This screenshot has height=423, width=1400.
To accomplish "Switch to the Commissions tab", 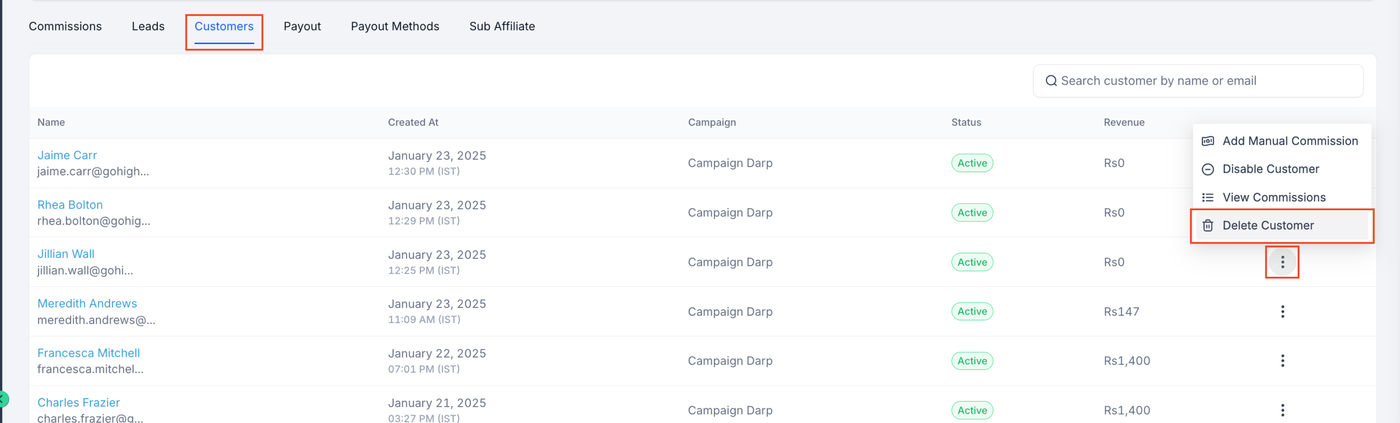I will pos(65,27).
